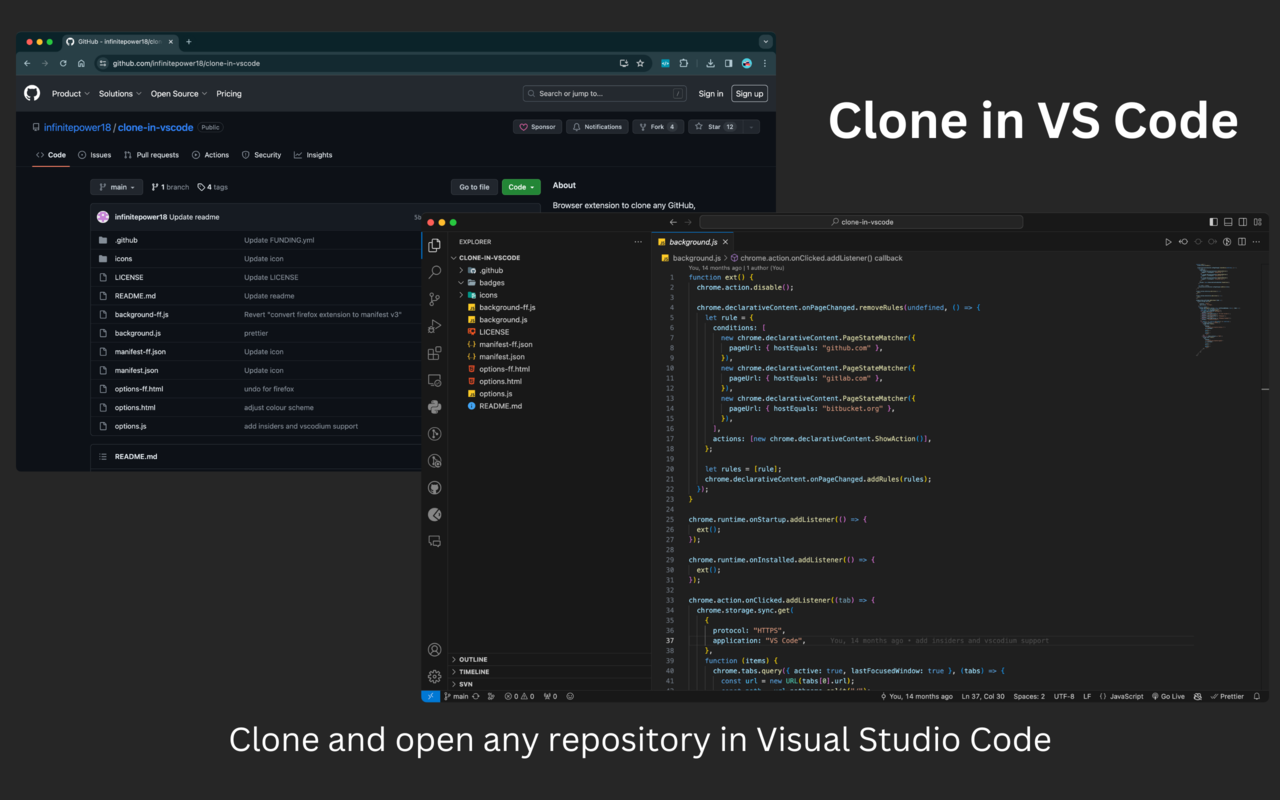Open the Search view in VS Code
The width and height of the screenshot is (1280, 800).
(434, 271)
